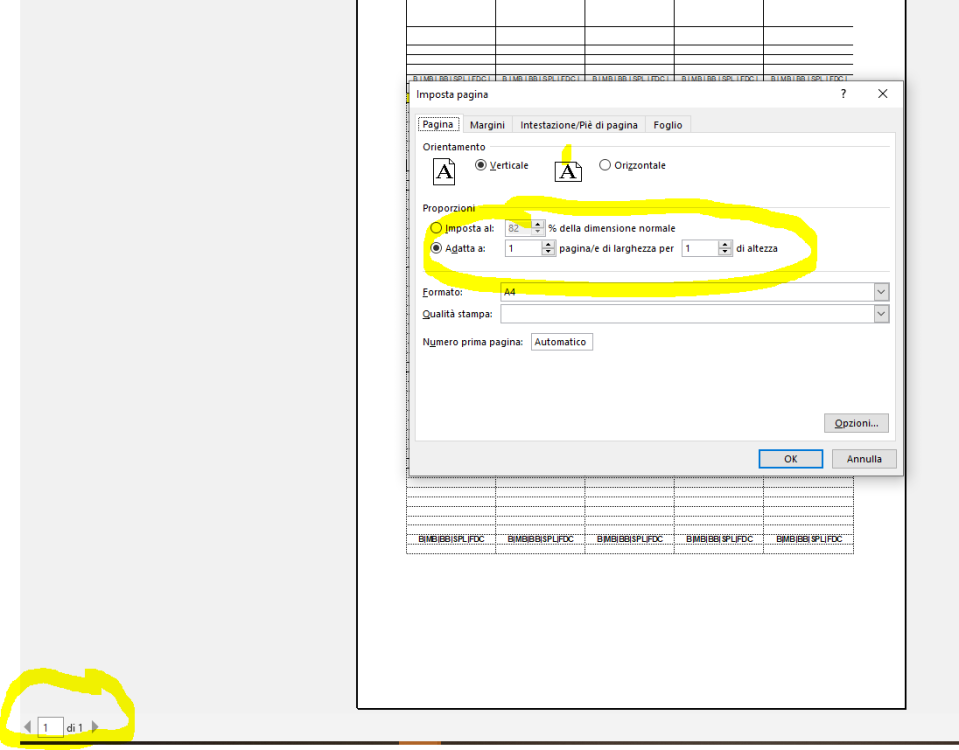Image resolution: width=959 pixels, height=750 pixels.
Task: Decrease pages tall spinner down arrow
Action: (725, 252)
